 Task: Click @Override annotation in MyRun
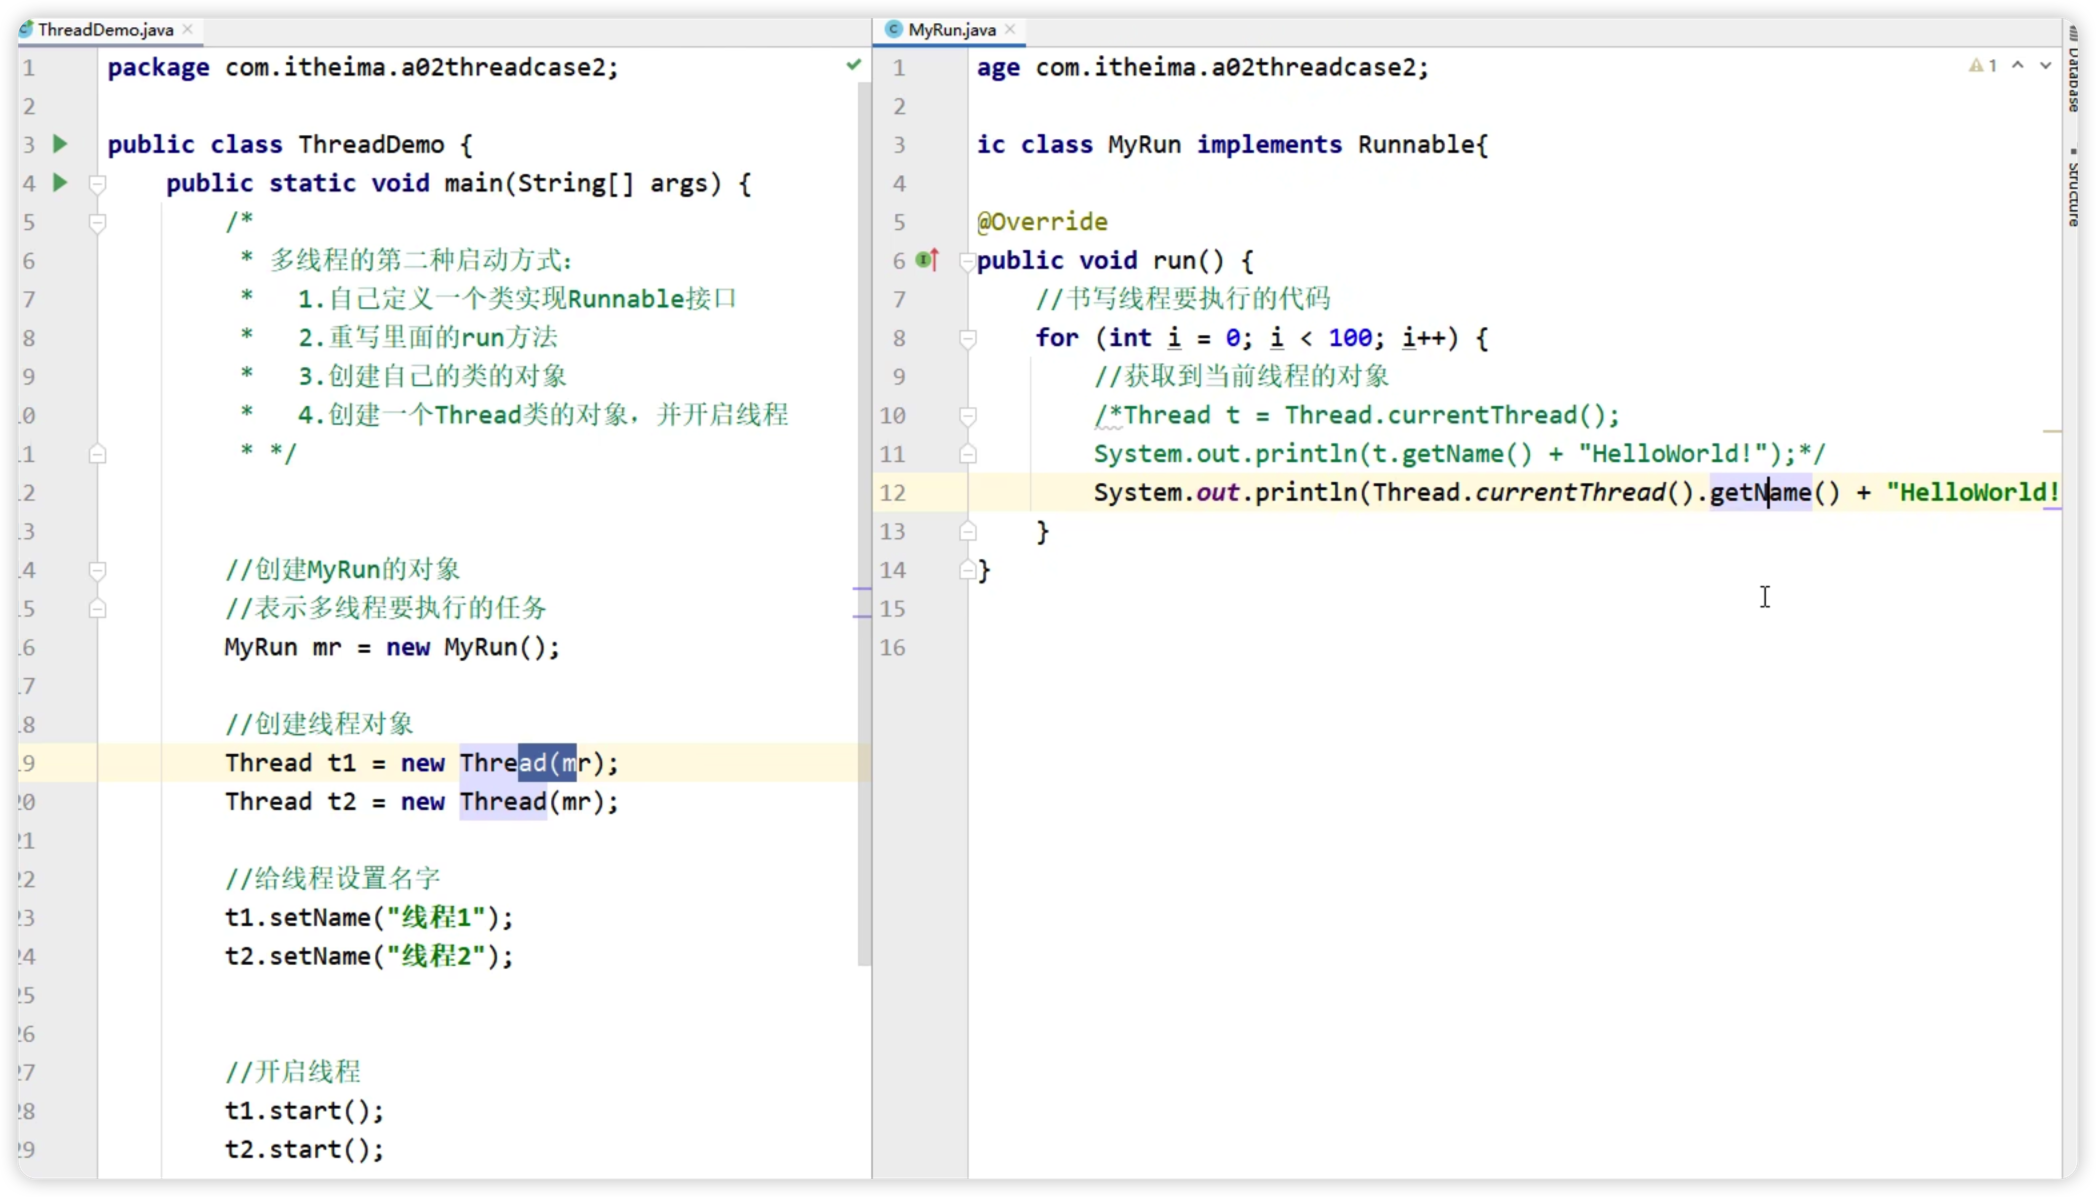[1042, 222]
